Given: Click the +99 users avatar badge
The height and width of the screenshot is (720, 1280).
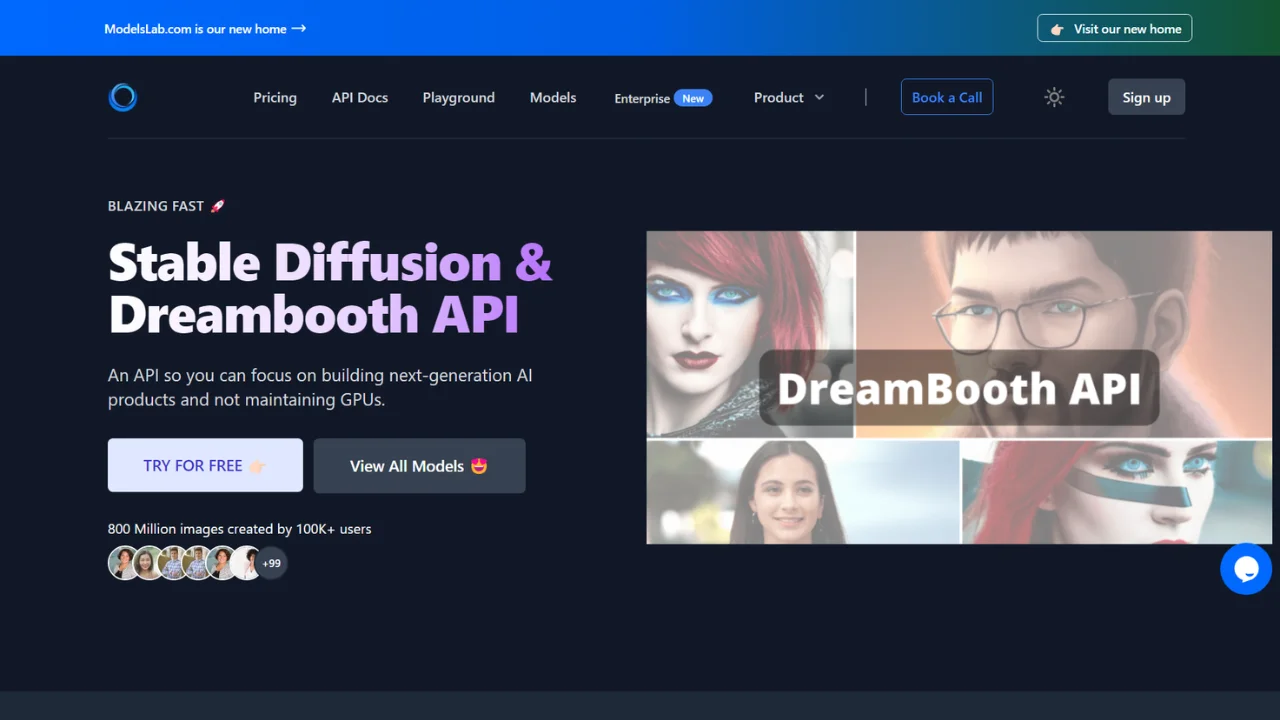Looking at the screenshot, I should click(x=271, y=562).
